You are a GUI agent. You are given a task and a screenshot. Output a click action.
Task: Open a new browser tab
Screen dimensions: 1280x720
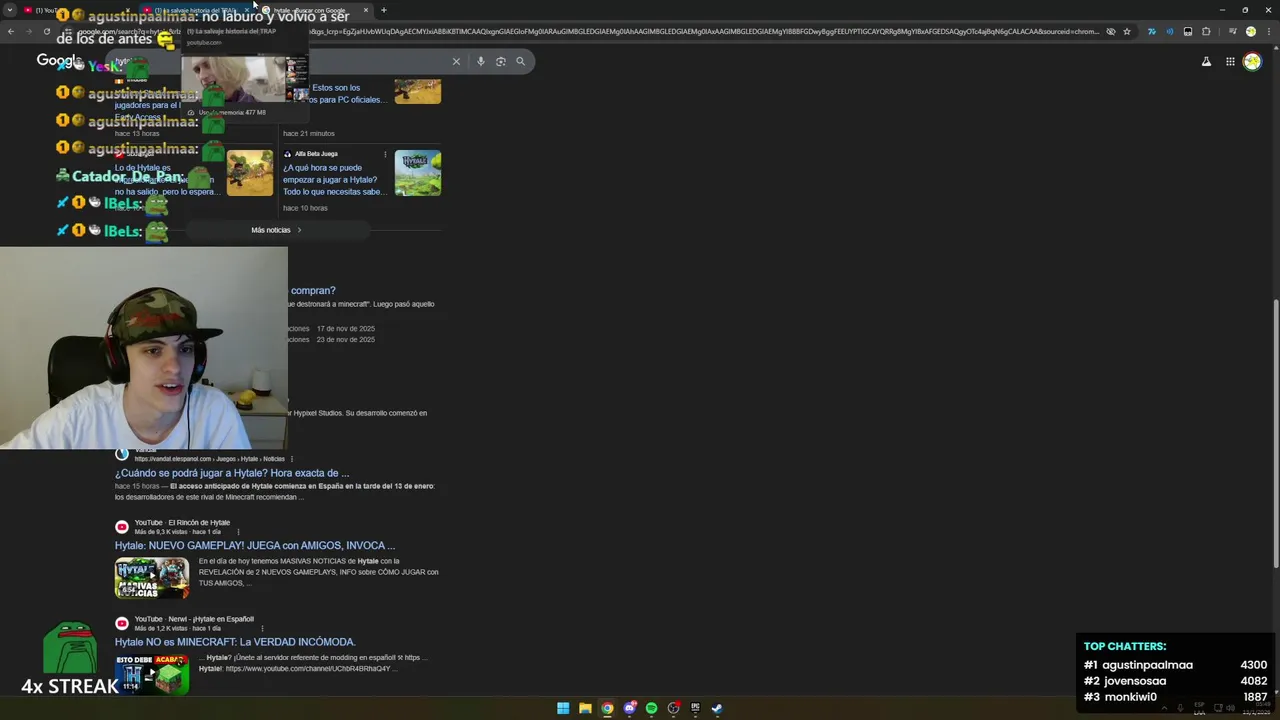(x=384, y=10)
